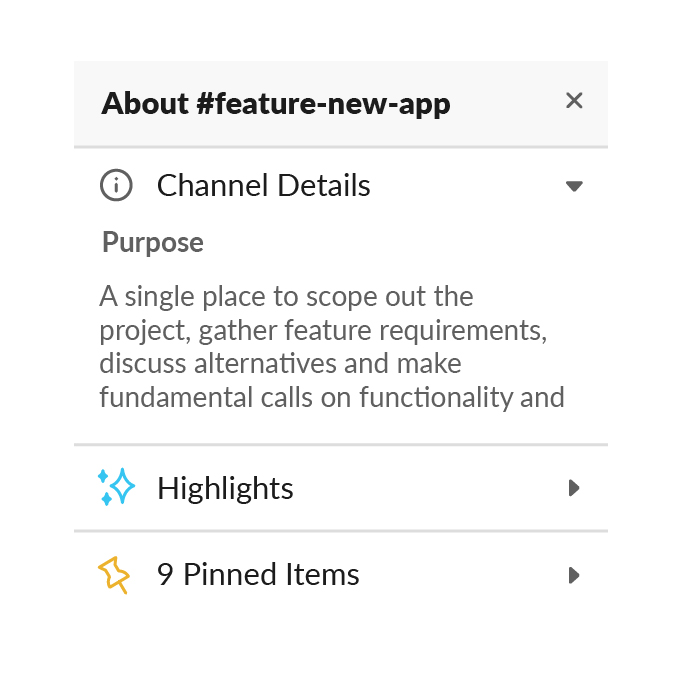Select the "A single place" purpose line

[286, 297]
